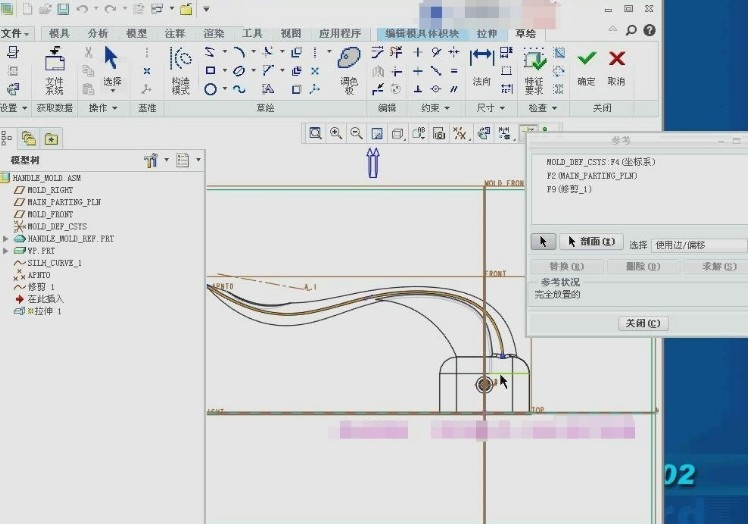The height and width of the screenshot is (524, 748).
Task: Click the Offset edge tool icon
Action: (x=296, y=52)
